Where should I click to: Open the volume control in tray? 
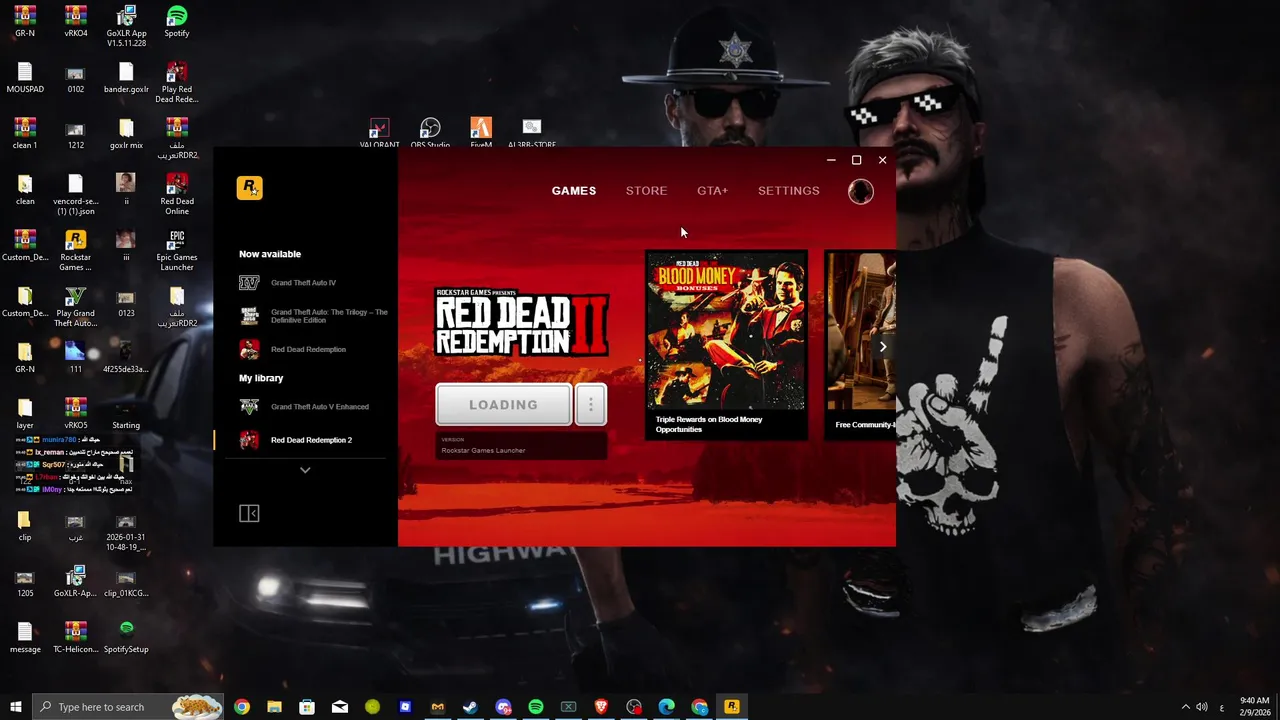click(1202, 707)
